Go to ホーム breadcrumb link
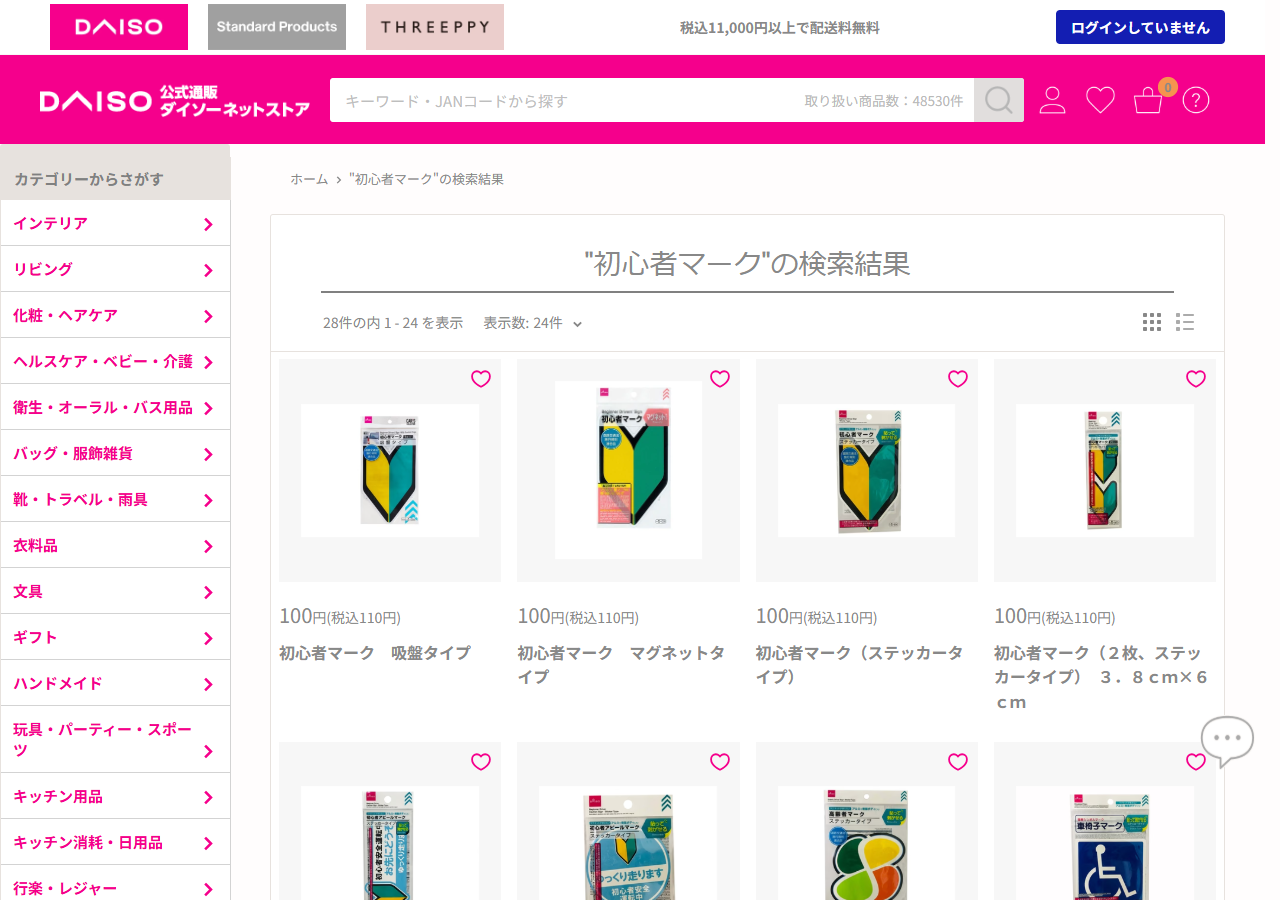The width and height of the screenshot is (1280, 900). pos(309,179)
